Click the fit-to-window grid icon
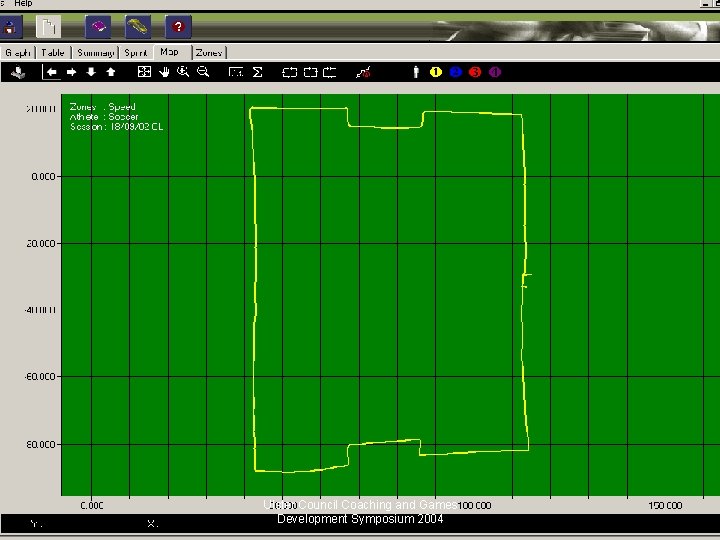Image resolution: width=720 pixels, height=540 pixels. 144,72
